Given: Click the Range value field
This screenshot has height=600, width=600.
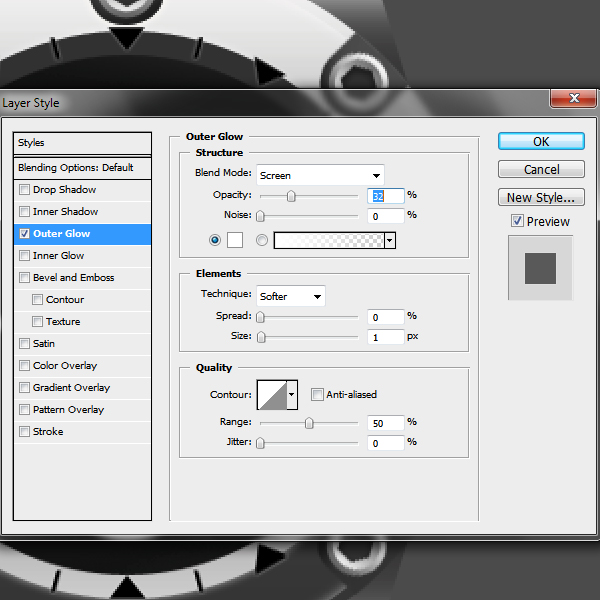Looking at the screenshot, I should 386,423.
